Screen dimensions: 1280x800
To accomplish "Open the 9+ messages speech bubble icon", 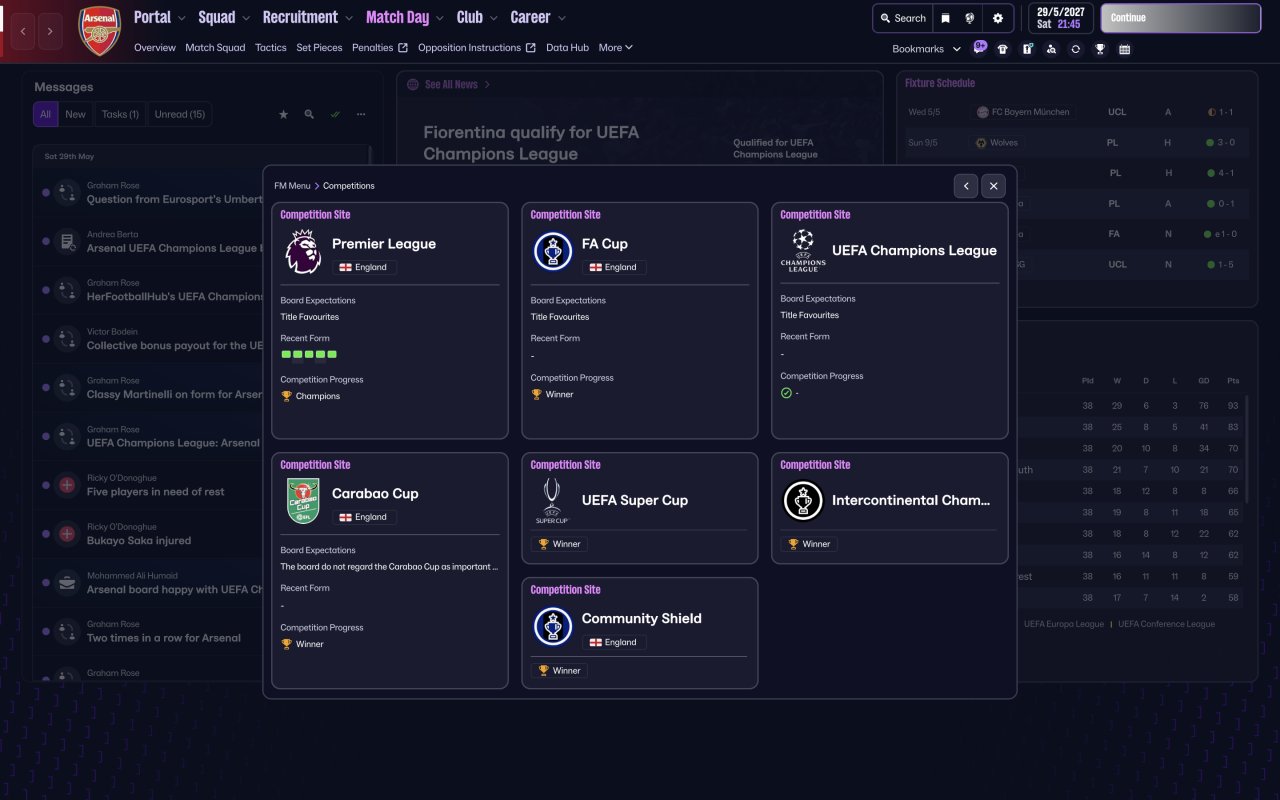I will [x=980, y=47].
